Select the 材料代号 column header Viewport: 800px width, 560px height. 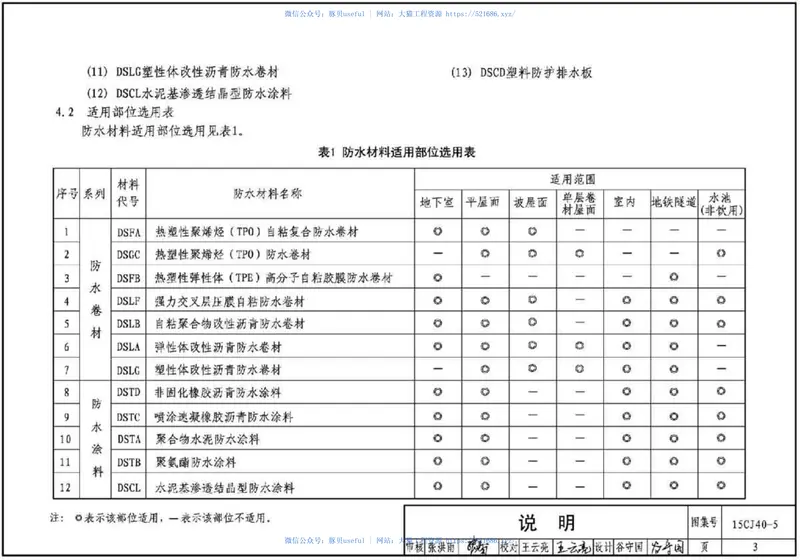(x=128, y=193)
